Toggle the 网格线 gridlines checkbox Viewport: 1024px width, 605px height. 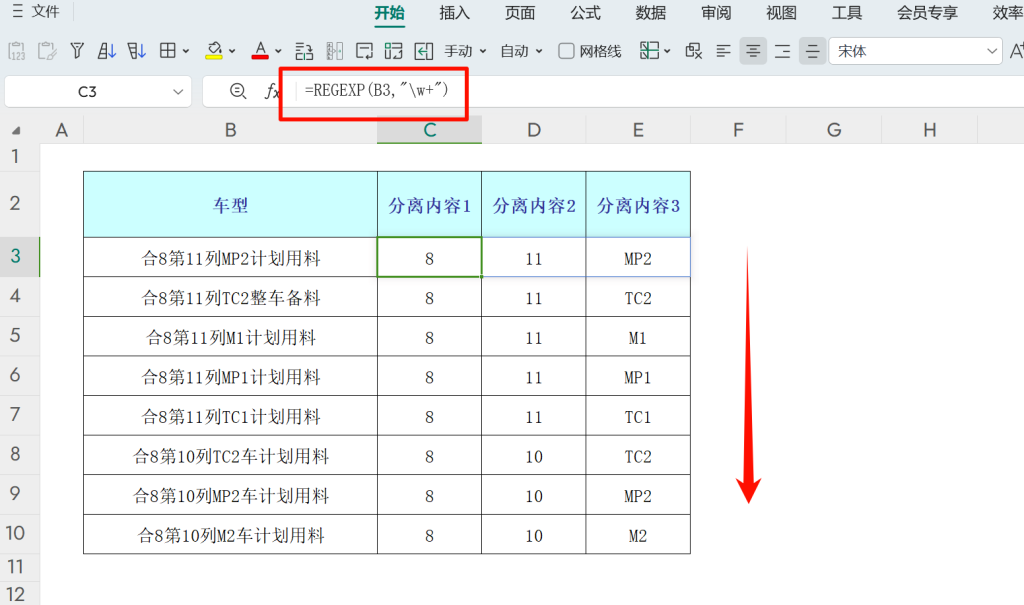pos(566,51)
